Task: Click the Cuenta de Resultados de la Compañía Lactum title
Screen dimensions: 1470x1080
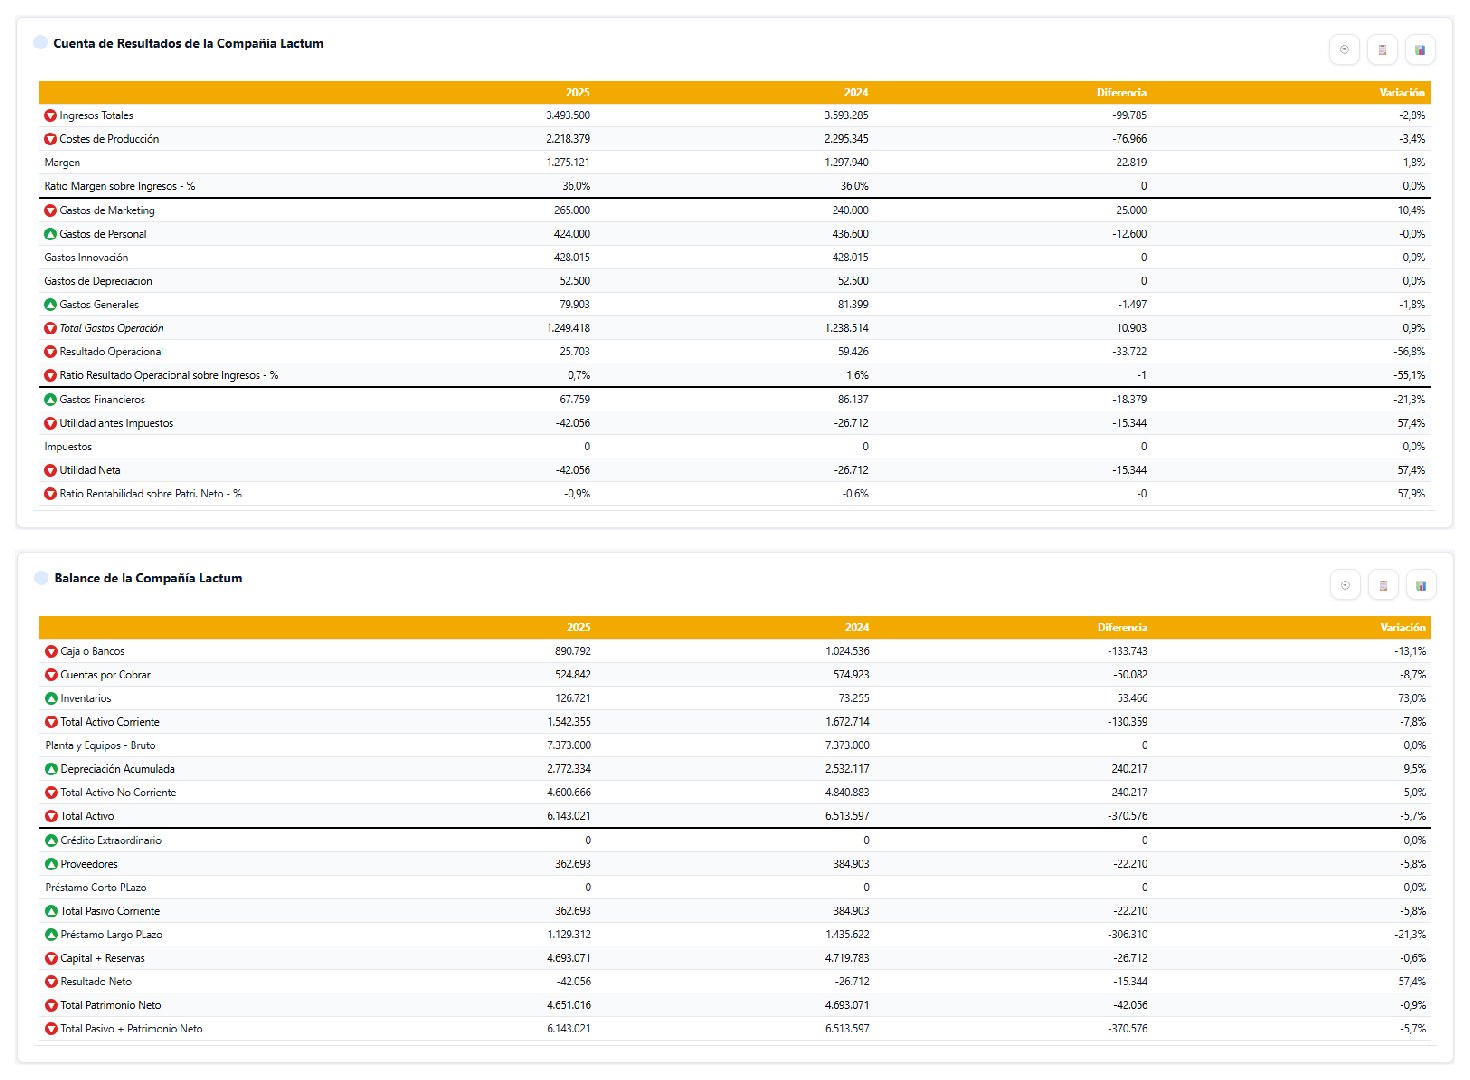Action: tap(188, 44)
